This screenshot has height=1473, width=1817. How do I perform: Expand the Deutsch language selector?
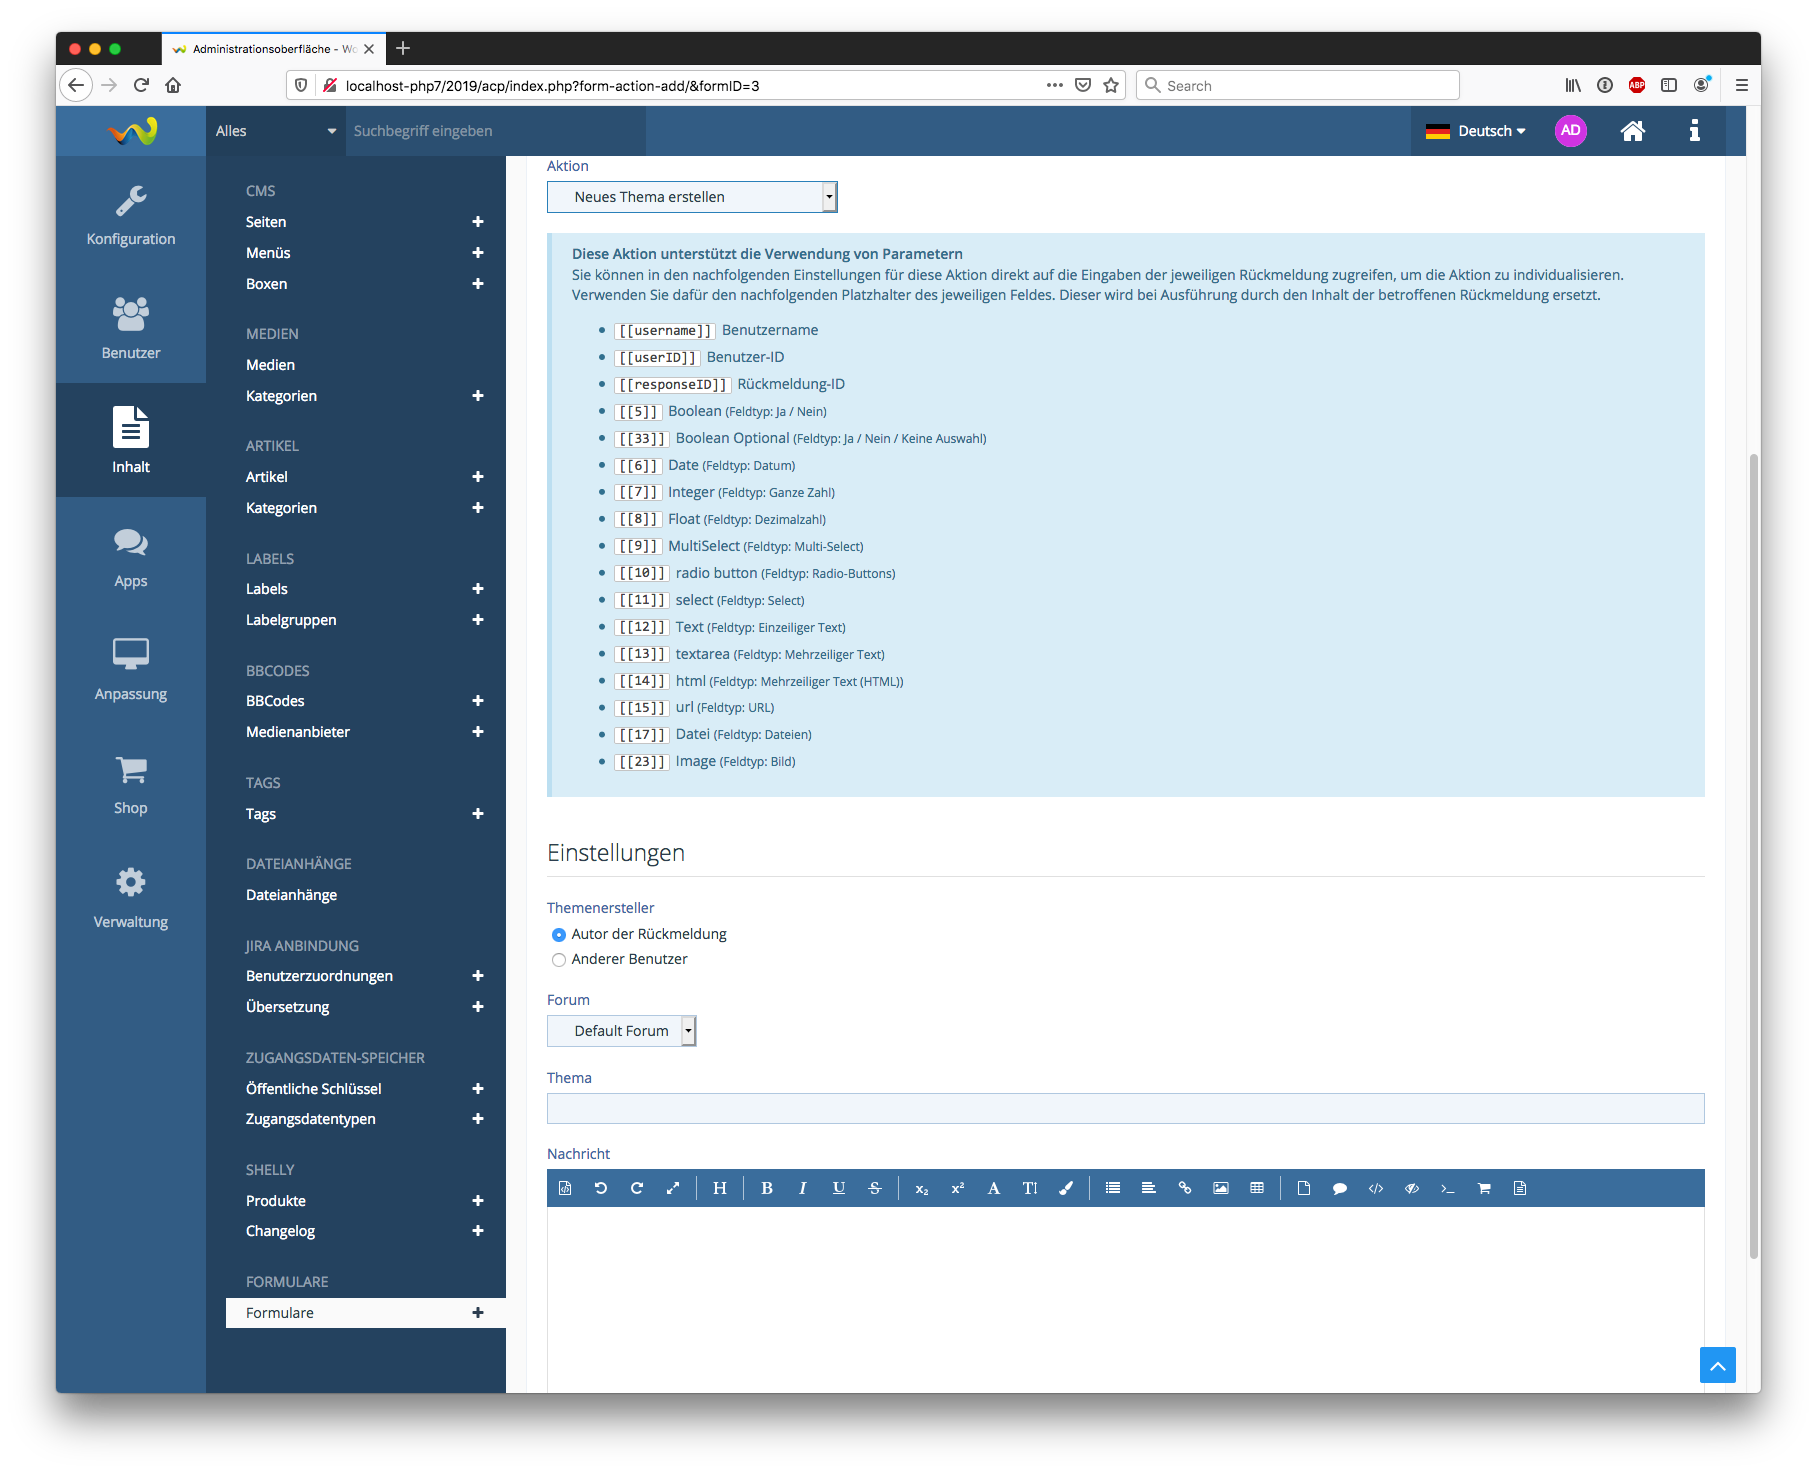coord(1476,131)
